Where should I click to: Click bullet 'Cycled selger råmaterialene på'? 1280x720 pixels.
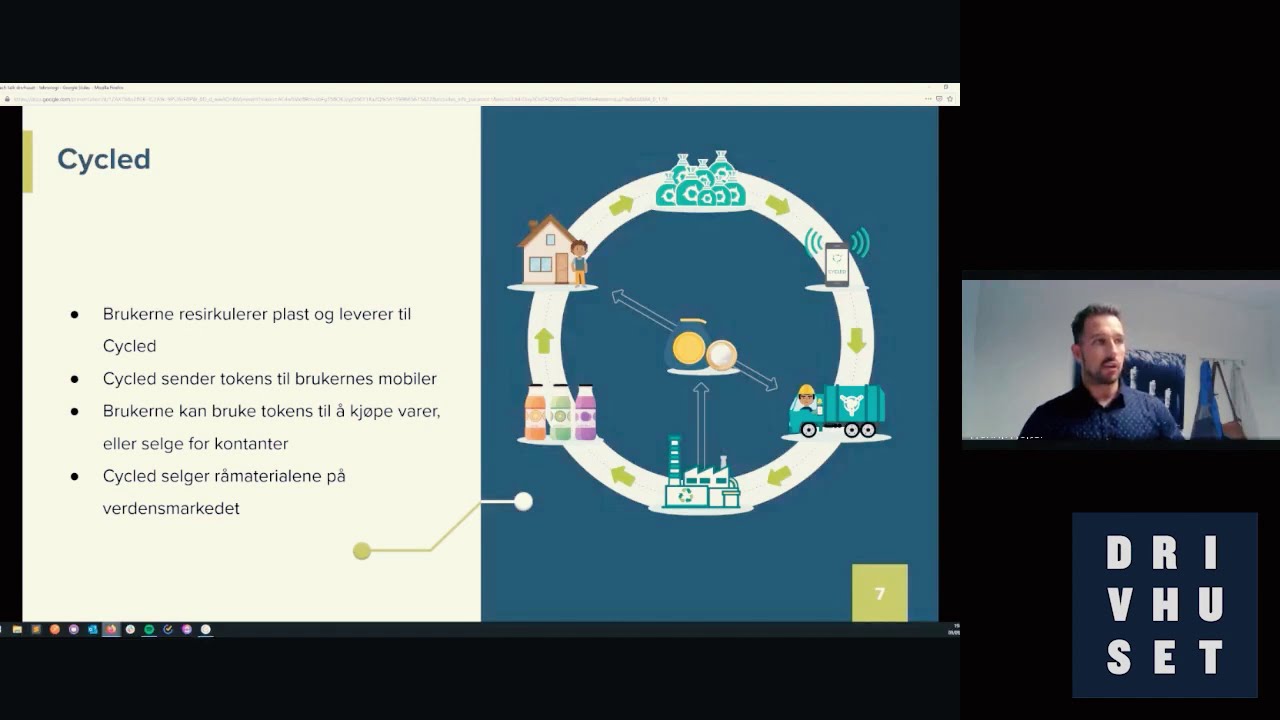(x=224, y=476)
